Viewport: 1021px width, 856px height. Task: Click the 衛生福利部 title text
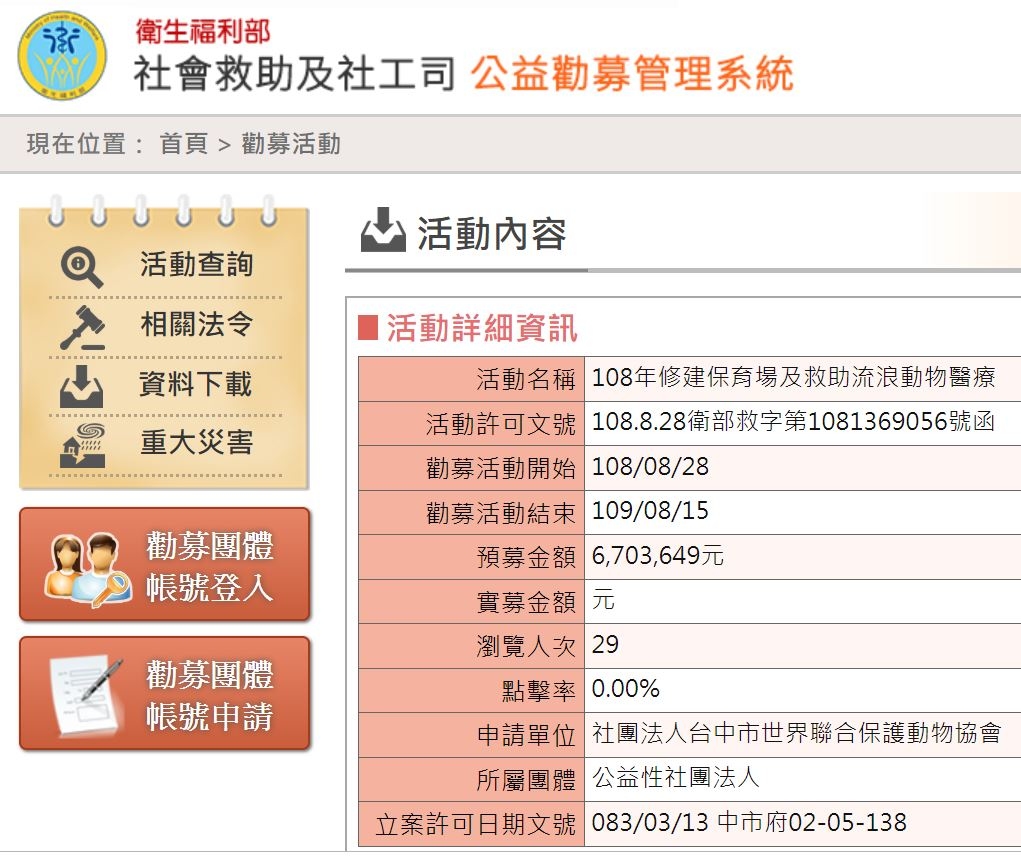tap(203, 31)
